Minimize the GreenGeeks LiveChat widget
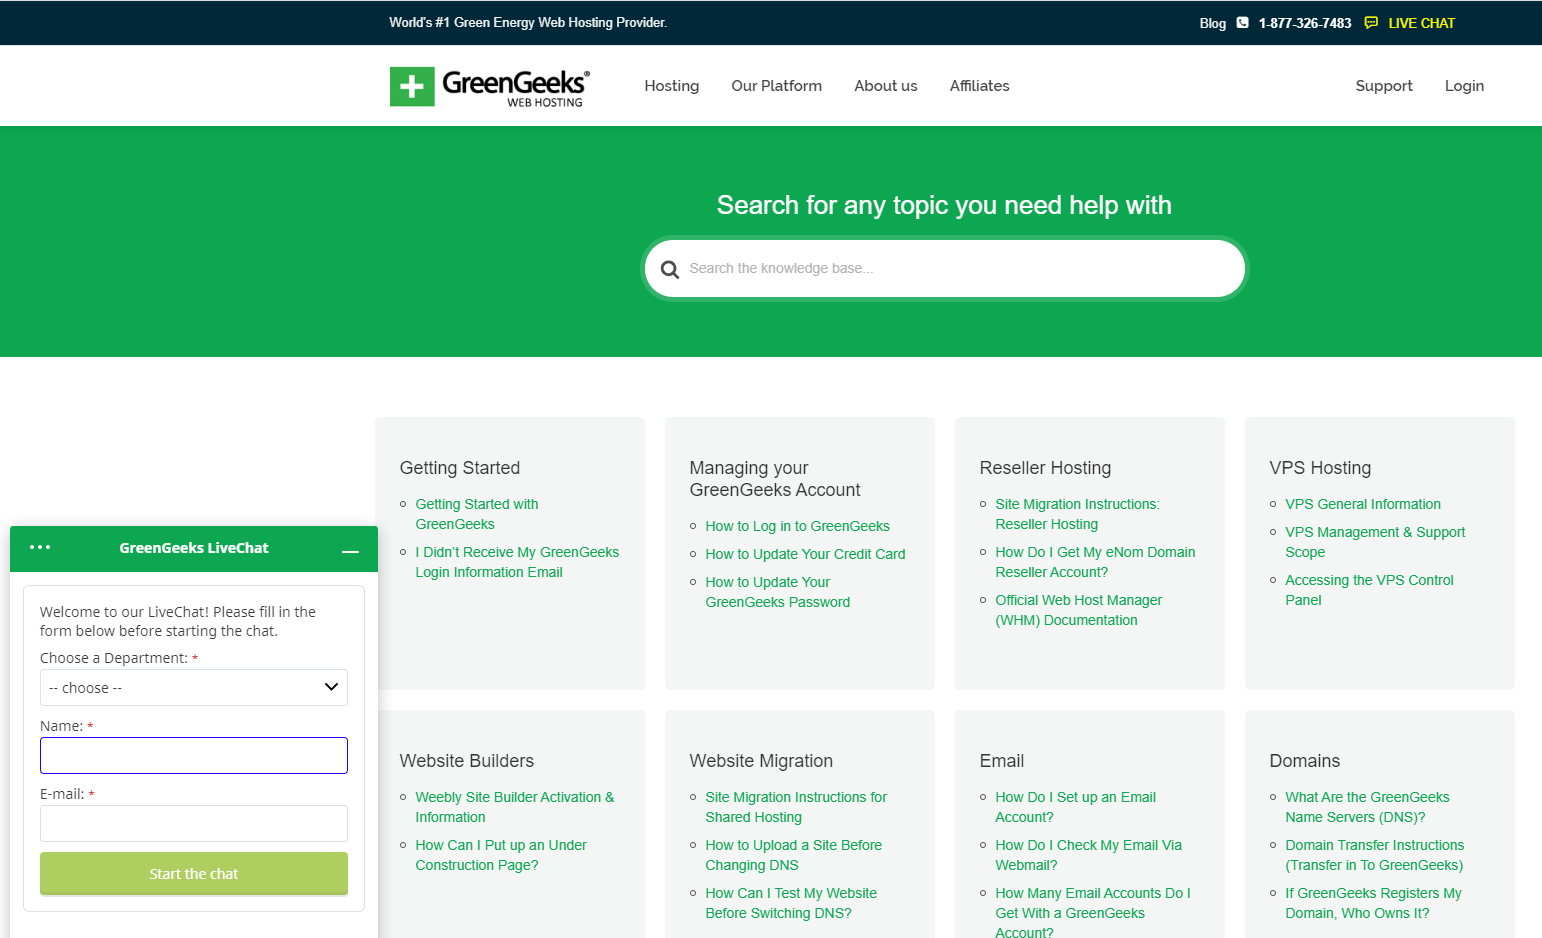The height and width of the screenshot is (938, 1542). [x=350, y=550]
